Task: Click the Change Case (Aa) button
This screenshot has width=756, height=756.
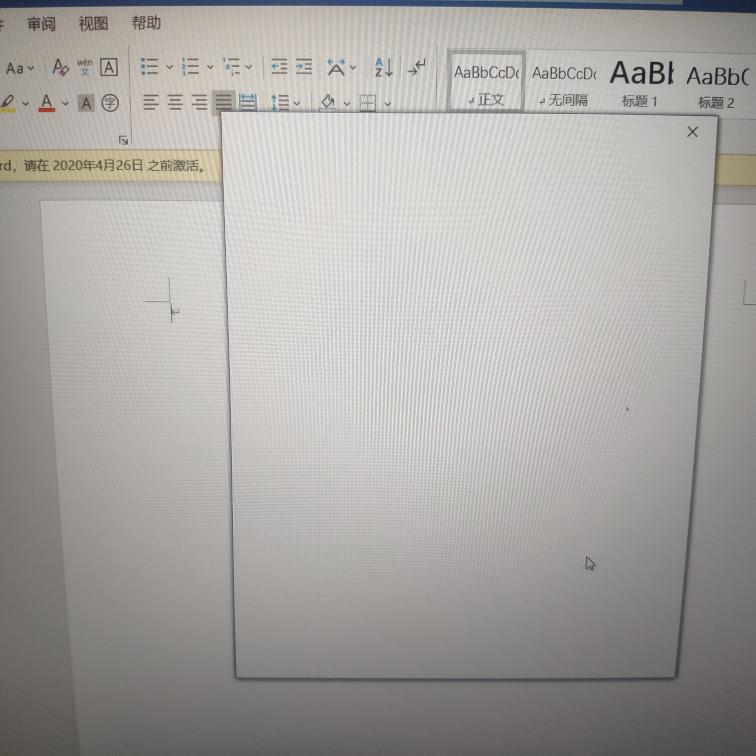Action: [14, 68]
